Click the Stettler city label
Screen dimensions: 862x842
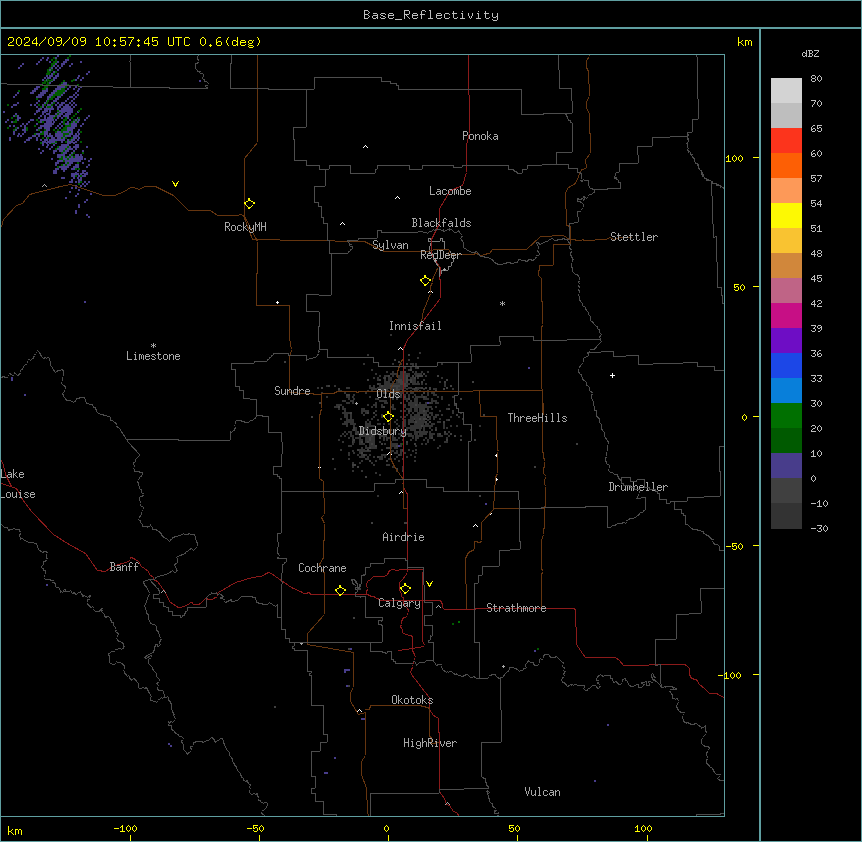point(634,237)
